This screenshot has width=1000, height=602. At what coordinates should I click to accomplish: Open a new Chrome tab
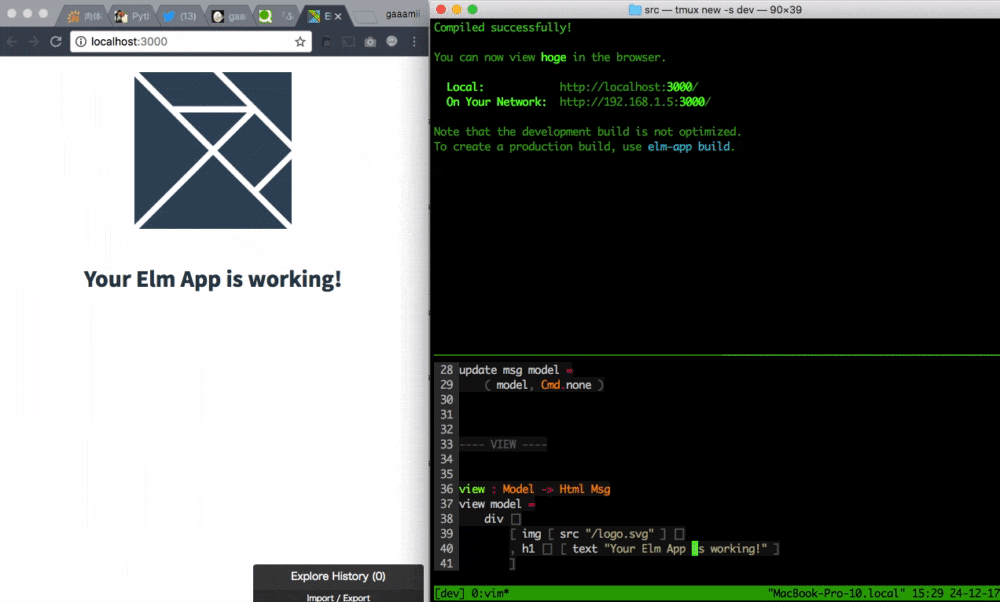pos(365,17)
